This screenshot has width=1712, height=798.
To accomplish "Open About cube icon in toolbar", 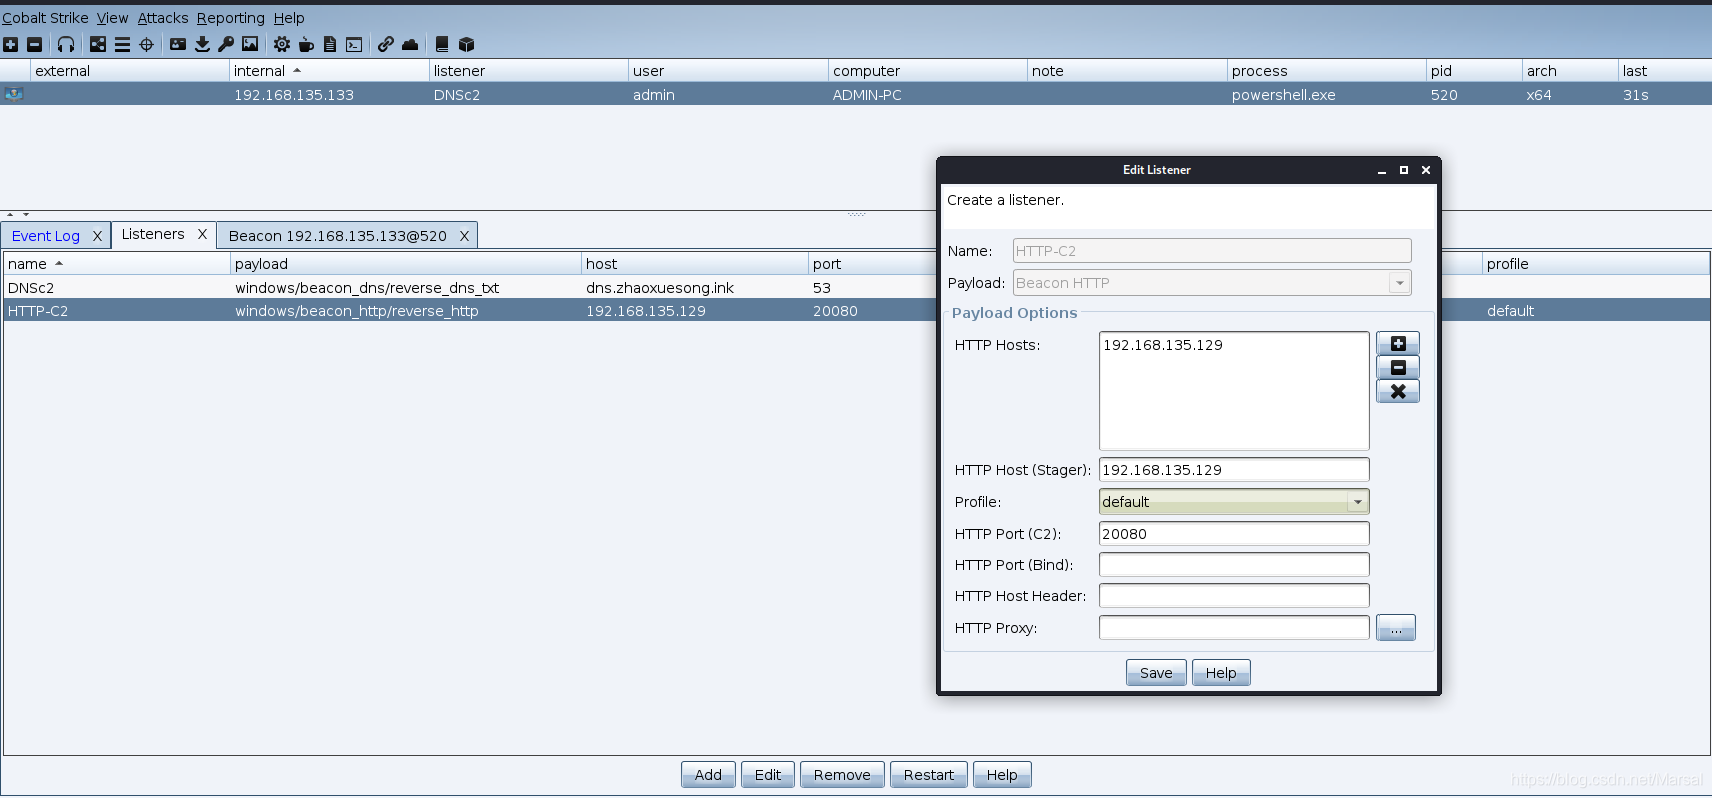I will 466,44.
